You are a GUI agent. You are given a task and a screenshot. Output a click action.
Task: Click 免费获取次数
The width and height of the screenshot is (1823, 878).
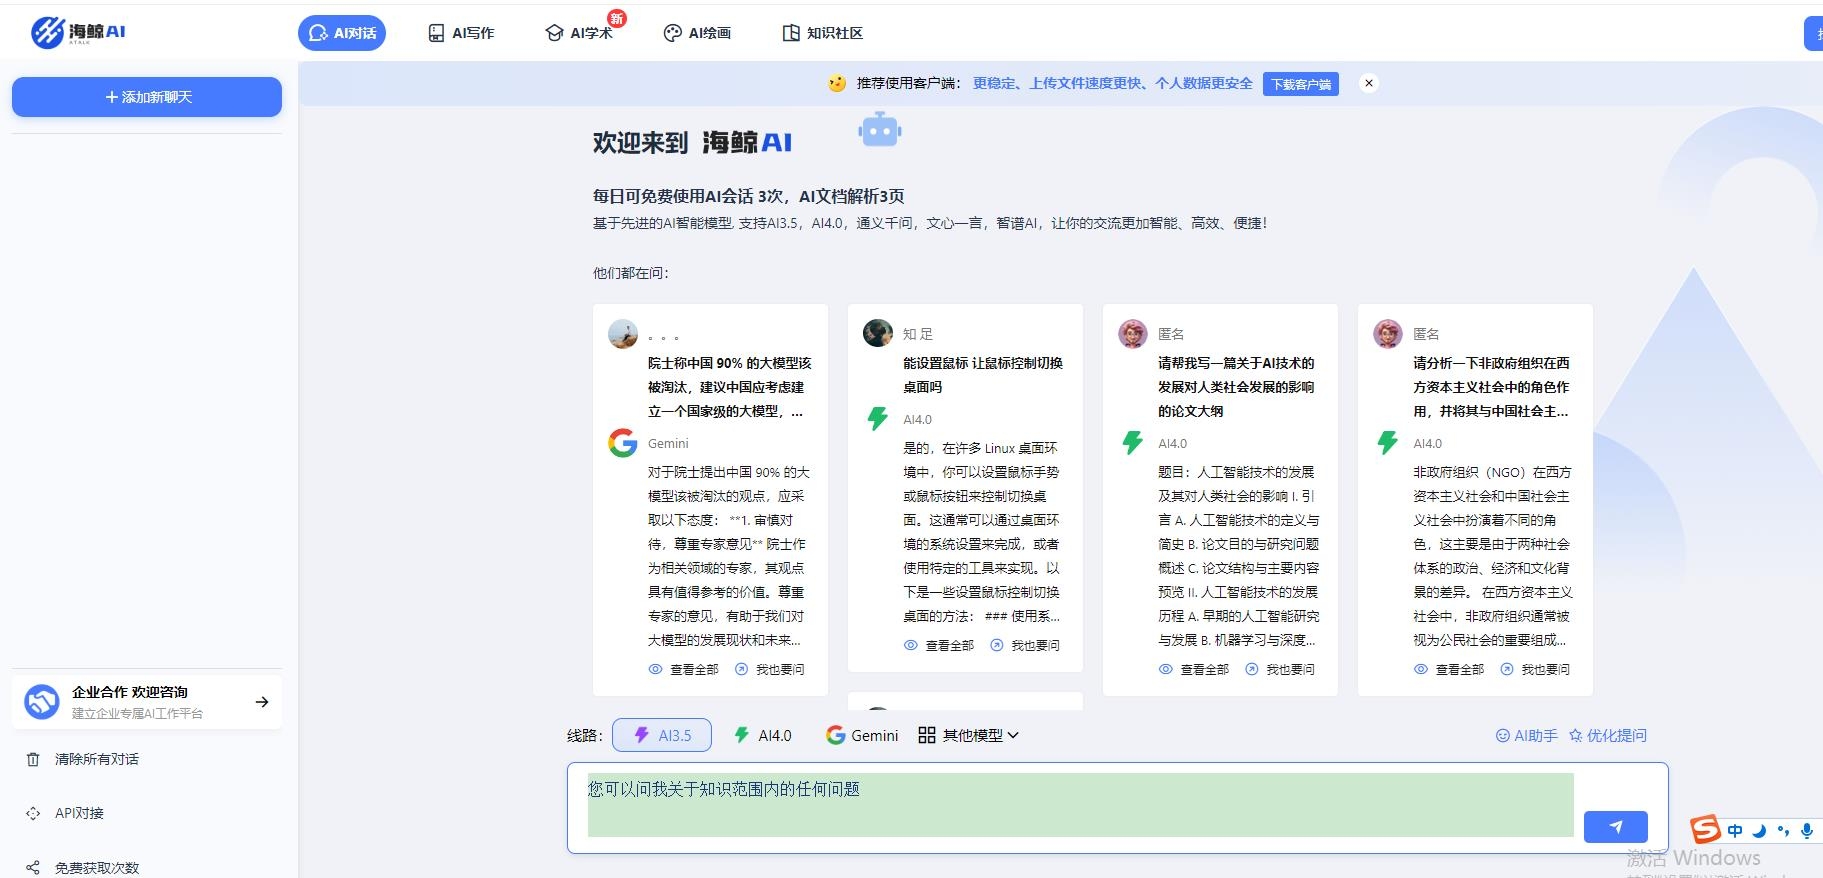97,867
